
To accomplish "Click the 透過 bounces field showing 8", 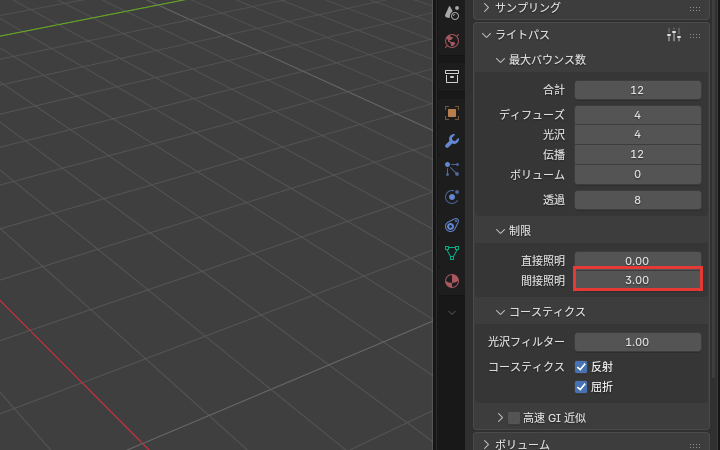I will tap(638, 200).
